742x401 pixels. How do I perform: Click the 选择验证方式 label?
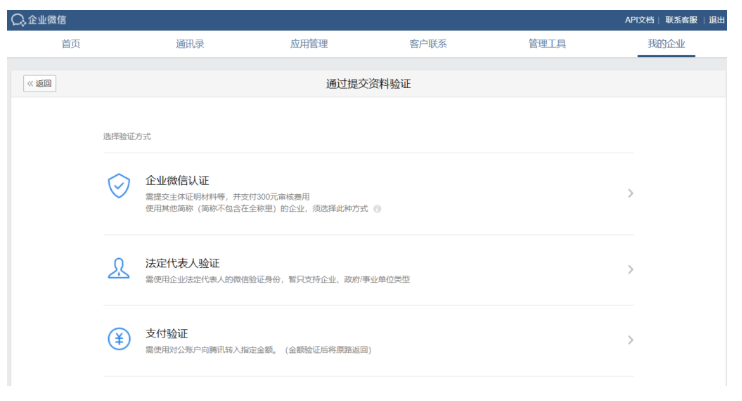click(127, 136)
